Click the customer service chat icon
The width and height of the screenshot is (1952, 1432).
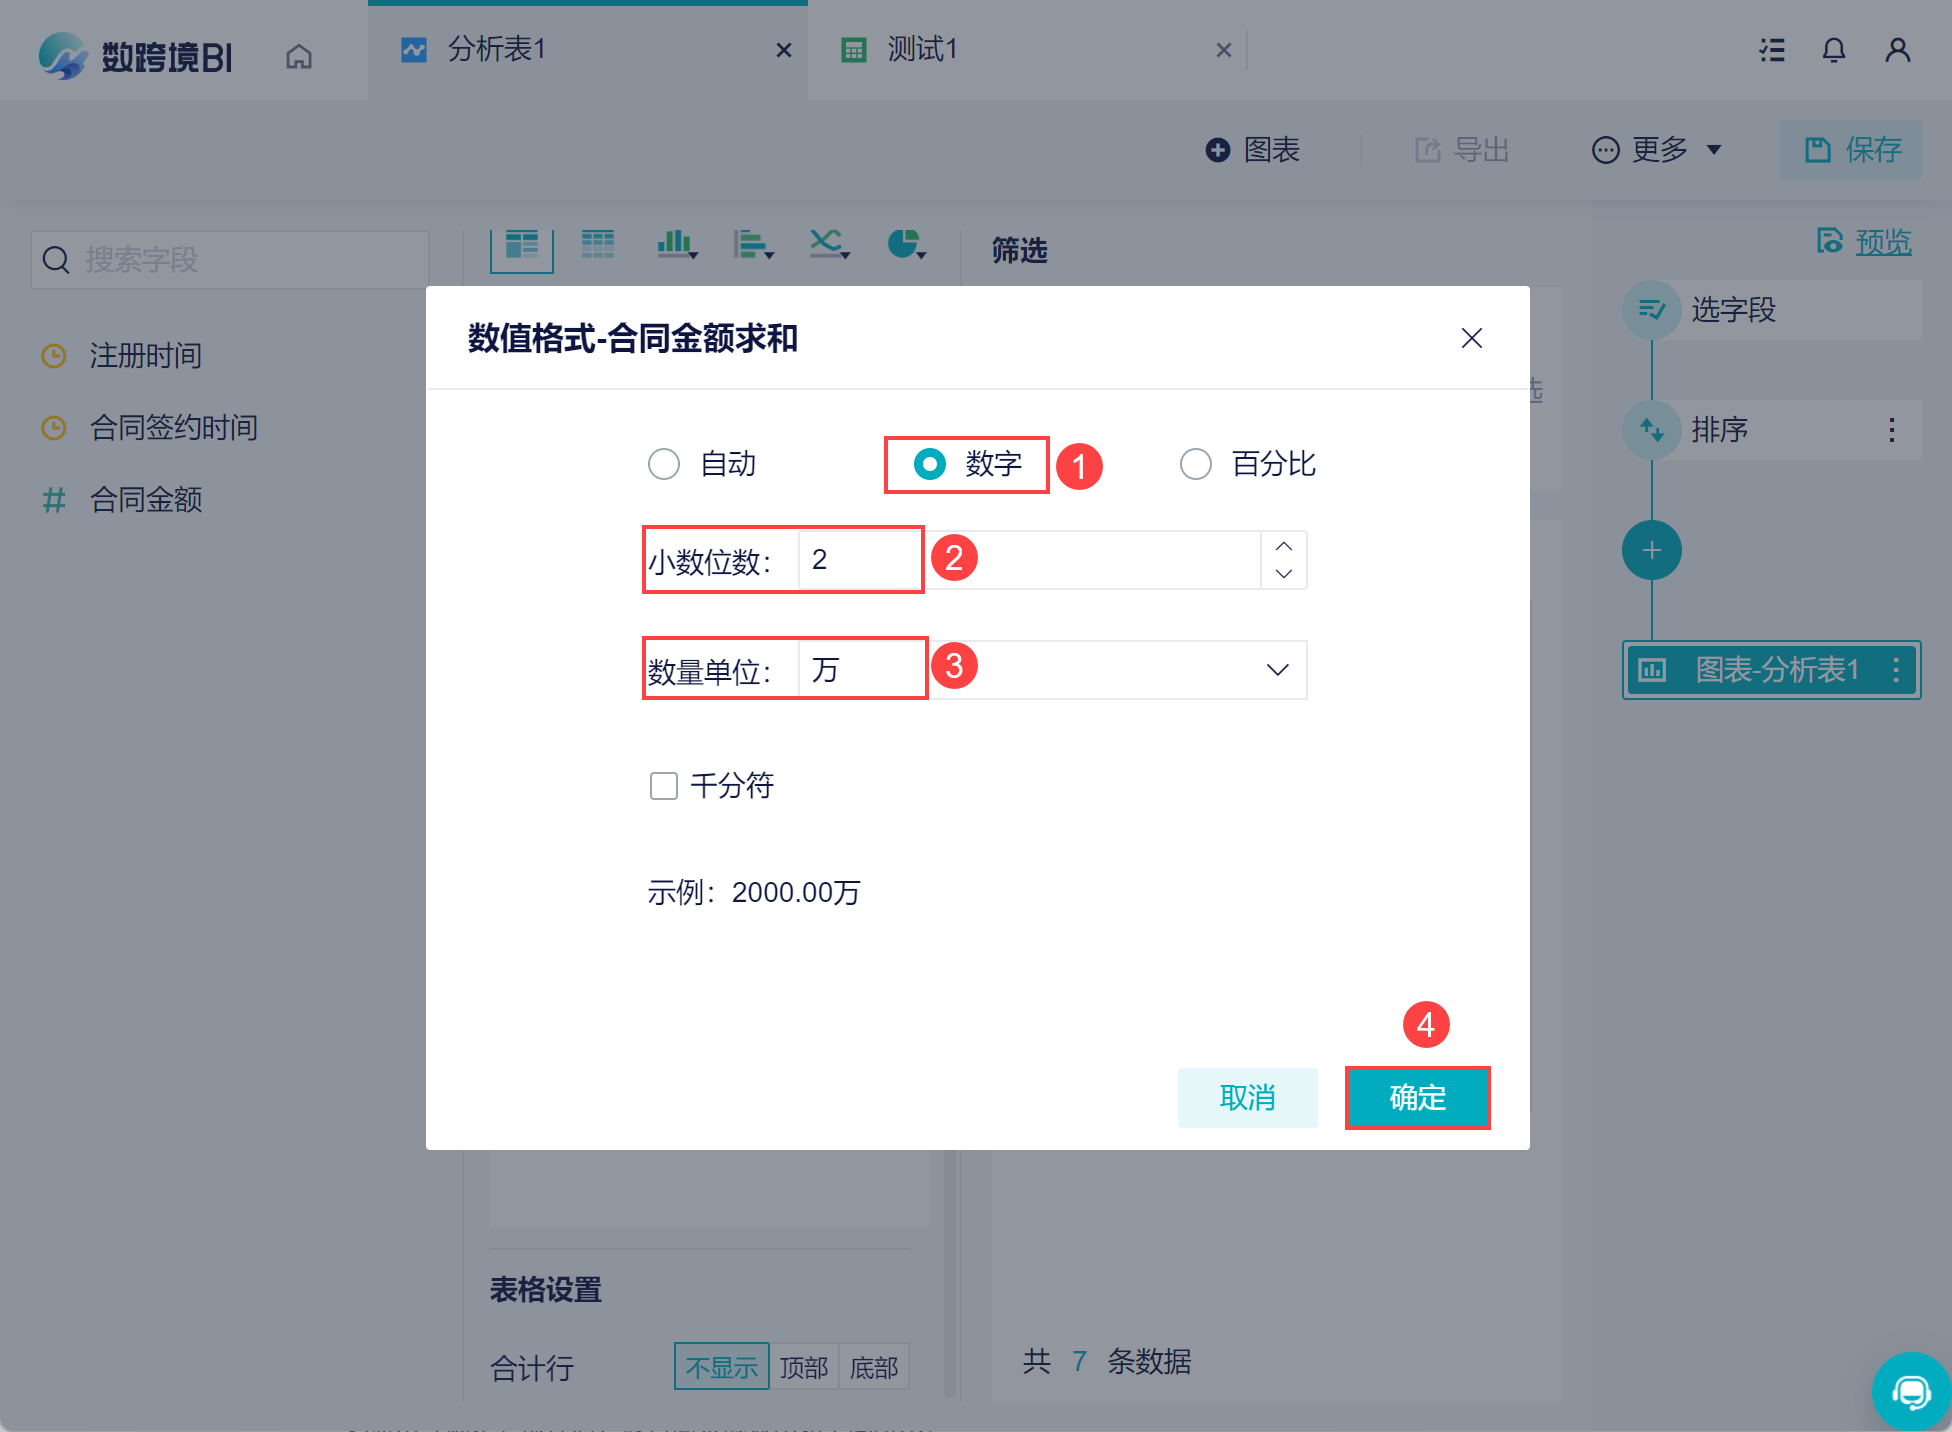click(1911, 1391)
